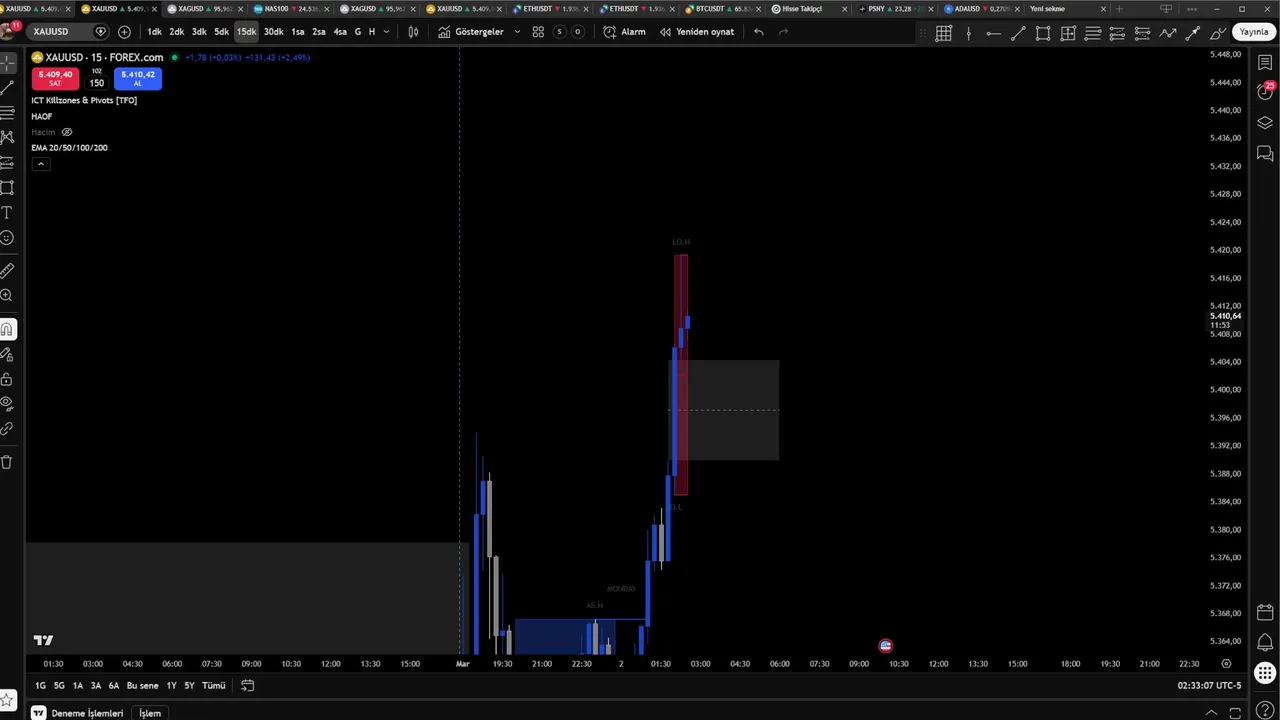Open the calendar panel icon

tap(1265, 612)
